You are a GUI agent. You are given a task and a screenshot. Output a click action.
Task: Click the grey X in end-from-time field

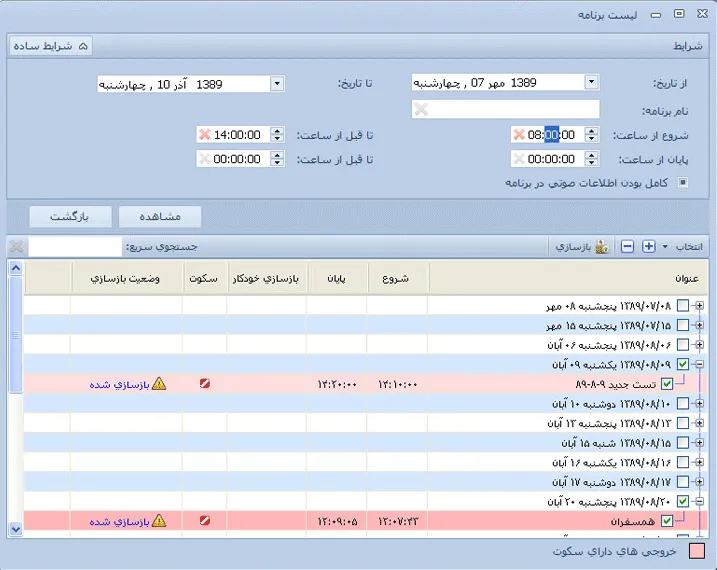(519, 159)
